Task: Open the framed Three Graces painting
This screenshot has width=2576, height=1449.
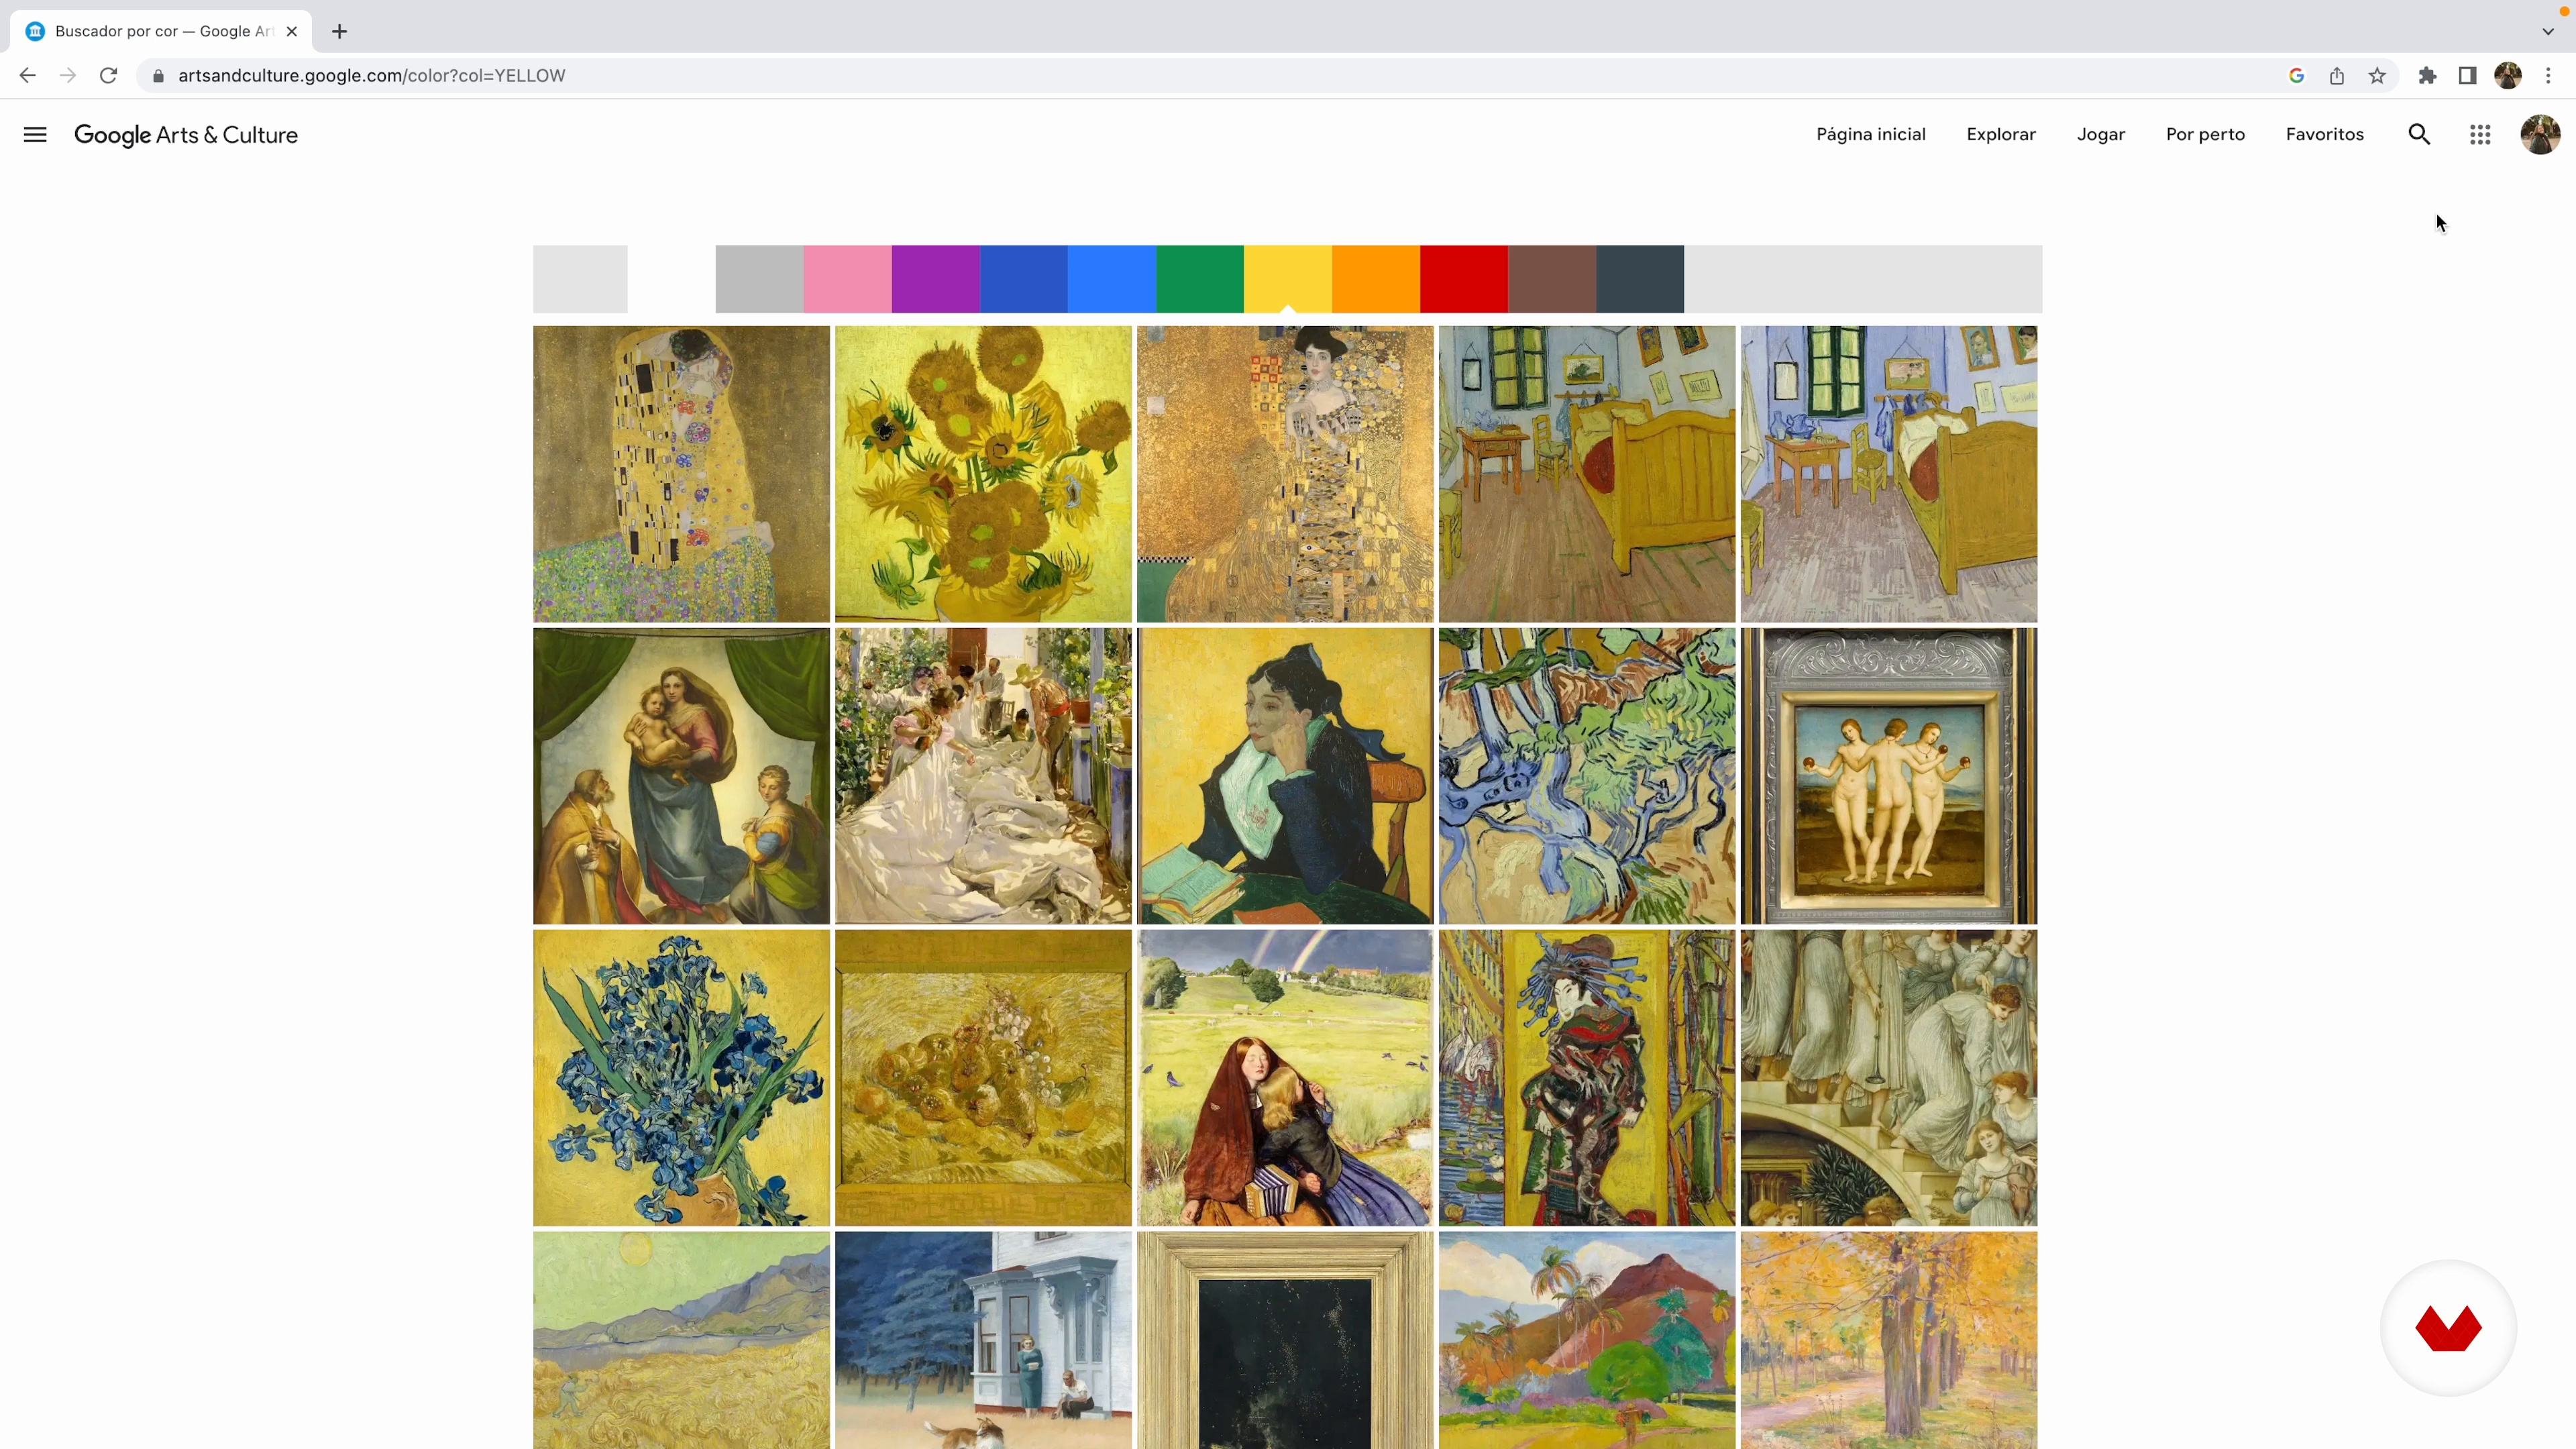Action: pos(1889,776)
